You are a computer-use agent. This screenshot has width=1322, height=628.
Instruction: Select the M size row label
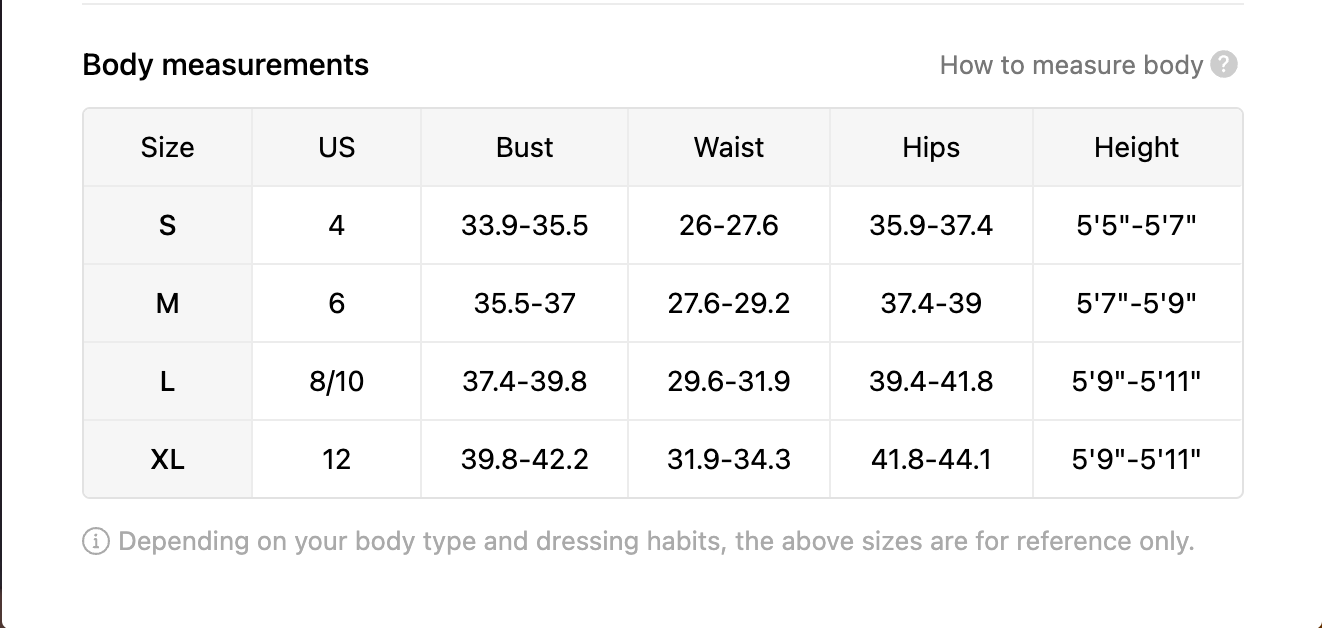tap(167, 303)
